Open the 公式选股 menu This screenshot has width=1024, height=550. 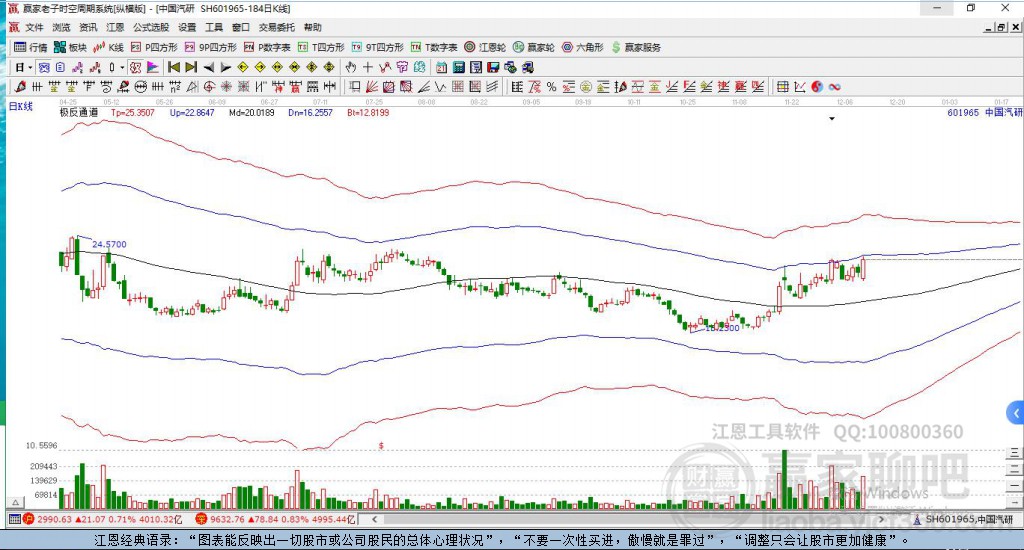click(152, 27)
